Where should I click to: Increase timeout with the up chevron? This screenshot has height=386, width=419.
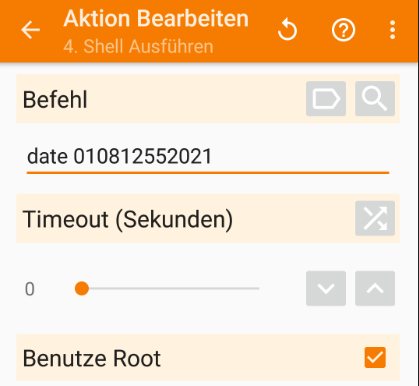click(375, 288)
